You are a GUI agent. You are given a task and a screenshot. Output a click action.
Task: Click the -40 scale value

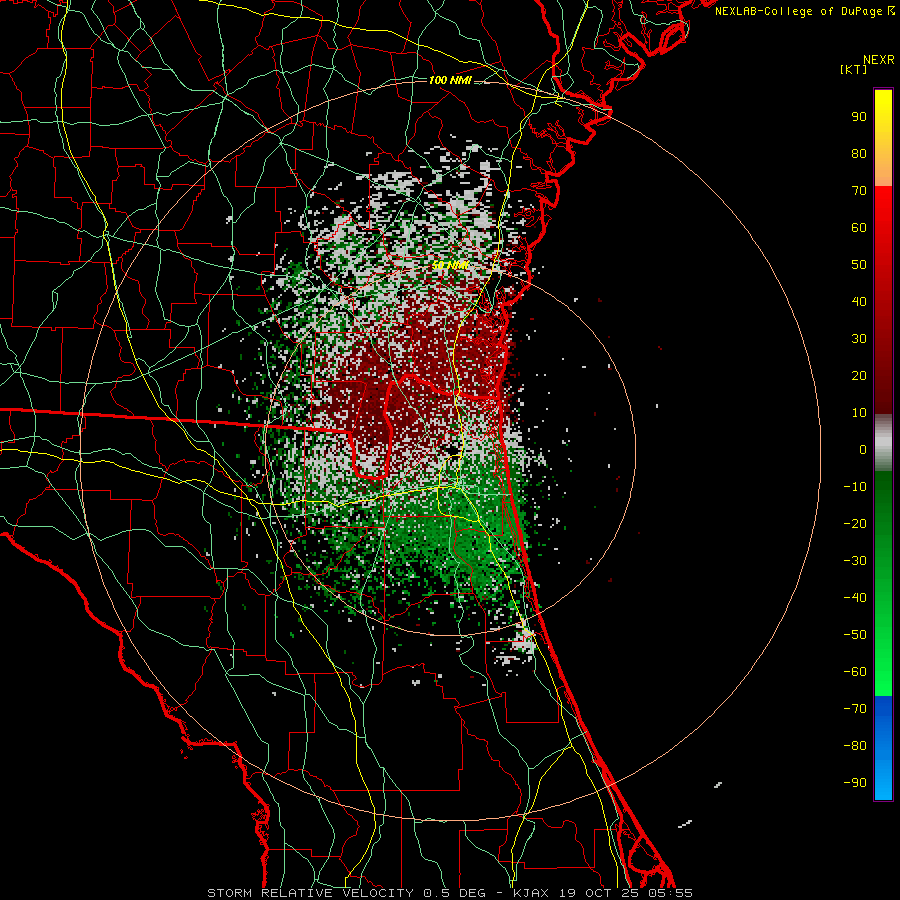[x=855, y=598]
